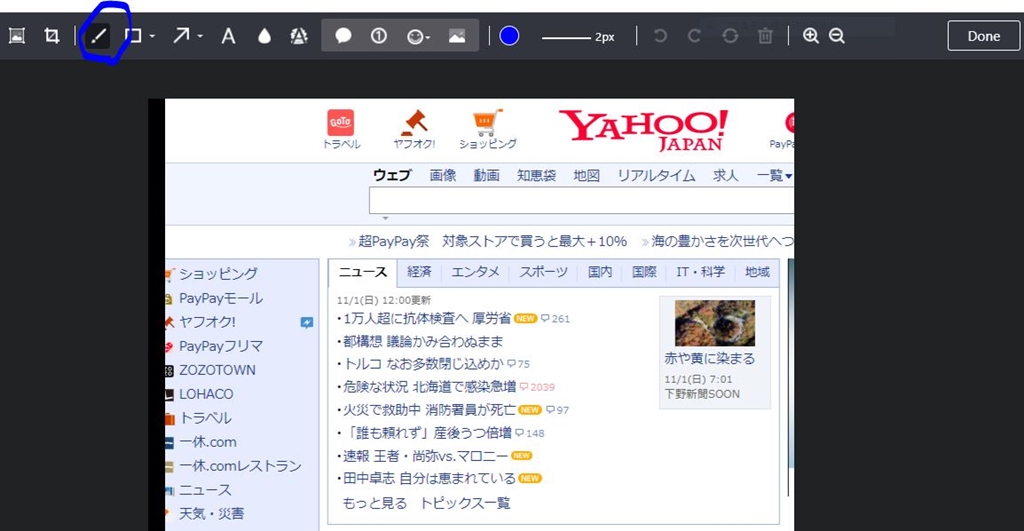Zoom out with the magnifier minus
This screenshot has width=1024, height=531.
click(x=837, y=36)
